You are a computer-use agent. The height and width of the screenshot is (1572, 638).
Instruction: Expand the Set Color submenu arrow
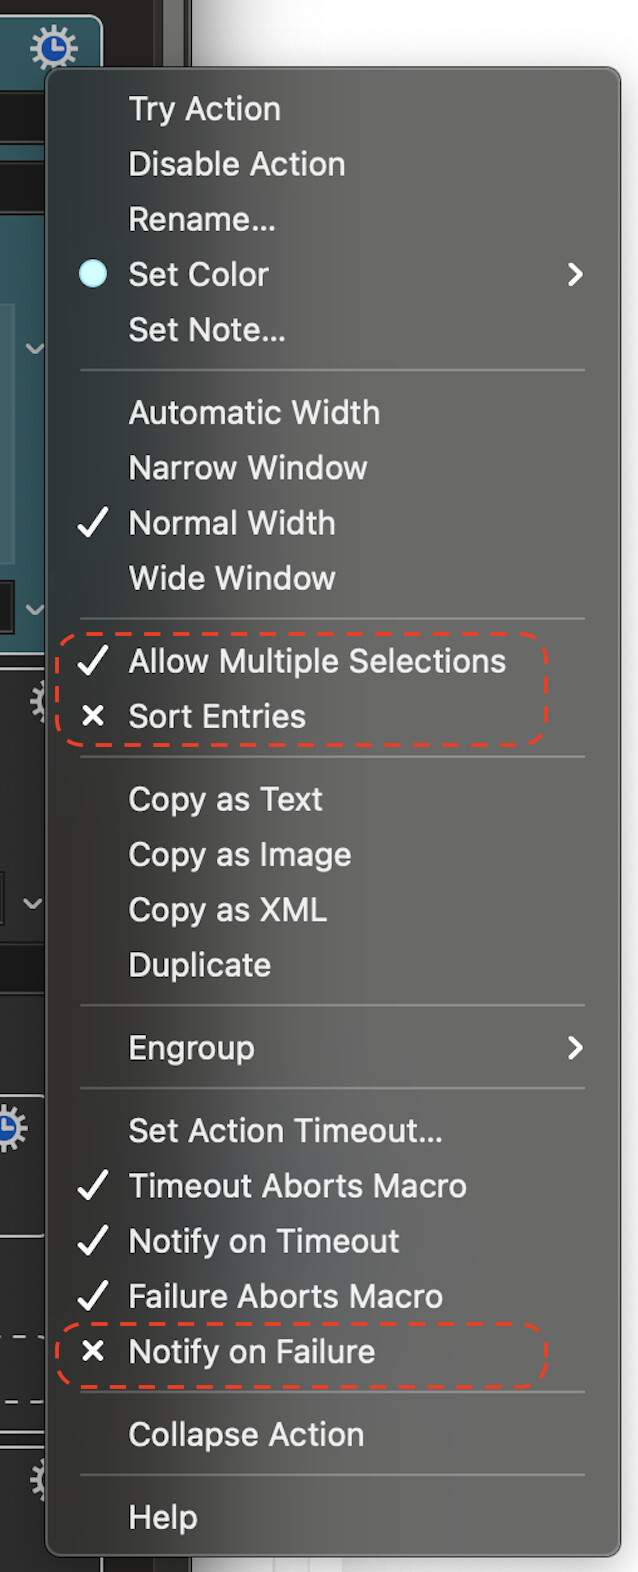[575, 274]
